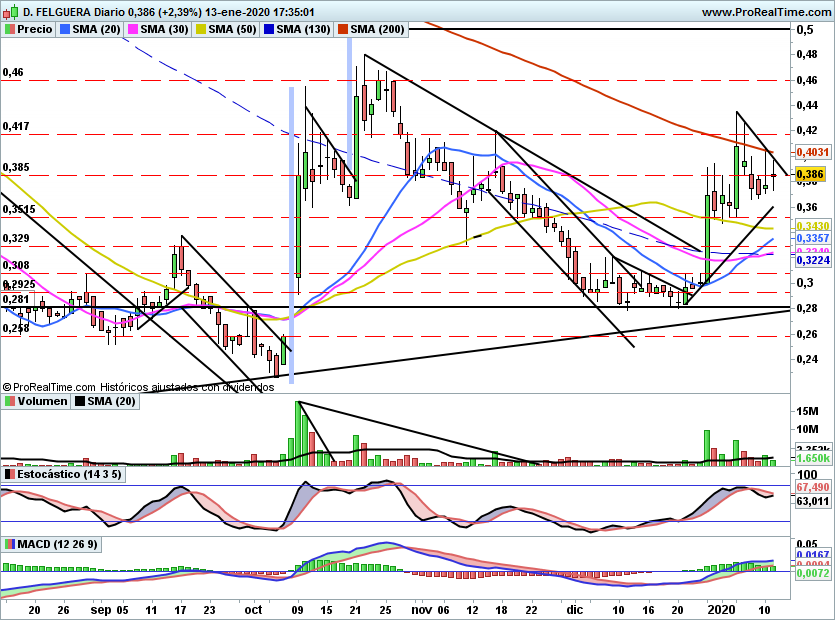Screen dimensions: 835x620
Task: Click the blue SMA (20) color square
Action: pos(65,30)
